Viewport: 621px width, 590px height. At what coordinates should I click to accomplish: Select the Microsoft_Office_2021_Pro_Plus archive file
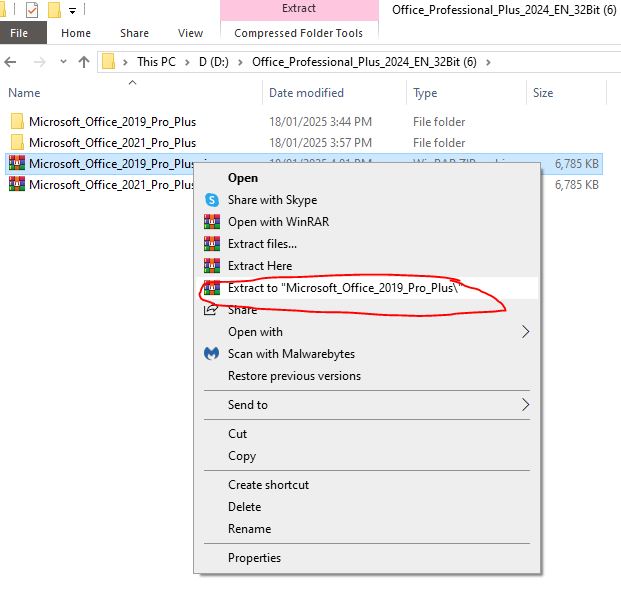tap(112, 185)
